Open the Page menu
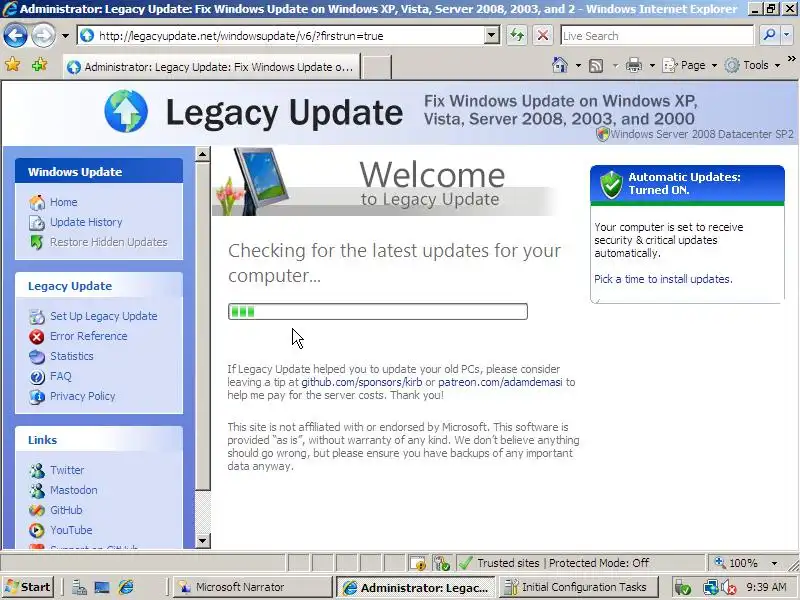The image size is (800, 600). tap(690, 65)
